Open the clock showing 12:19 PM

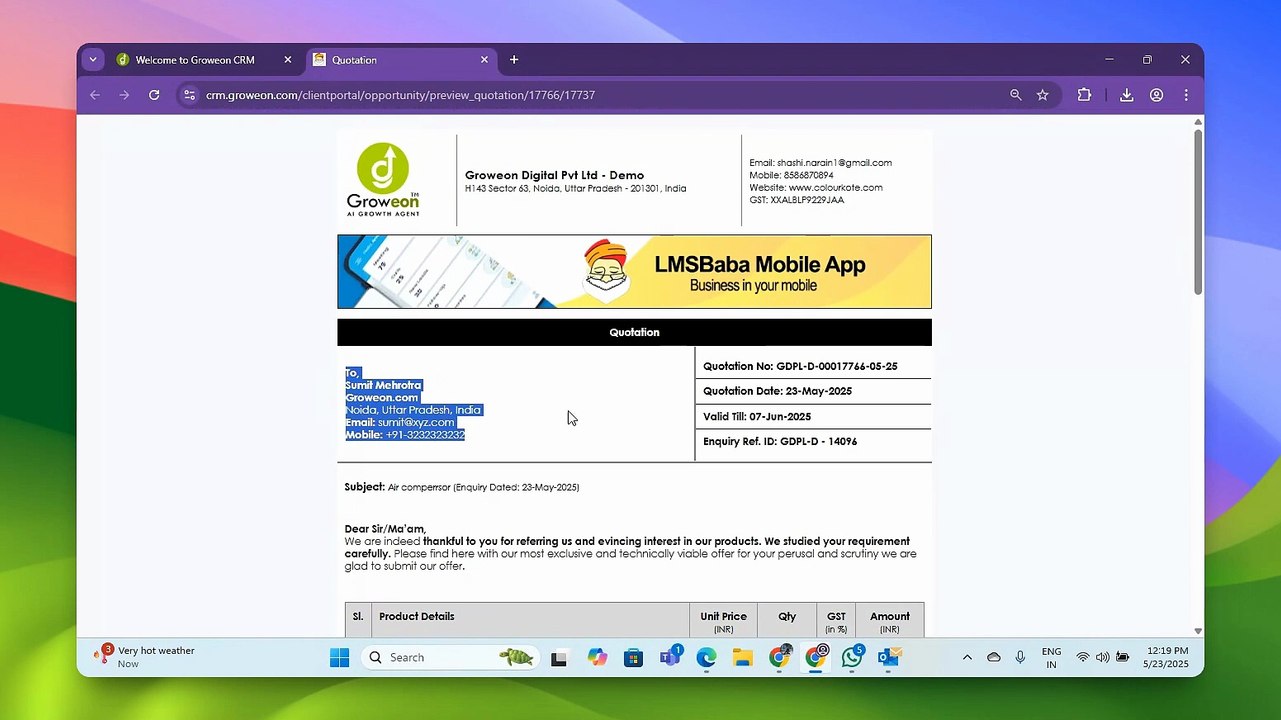1168,657
